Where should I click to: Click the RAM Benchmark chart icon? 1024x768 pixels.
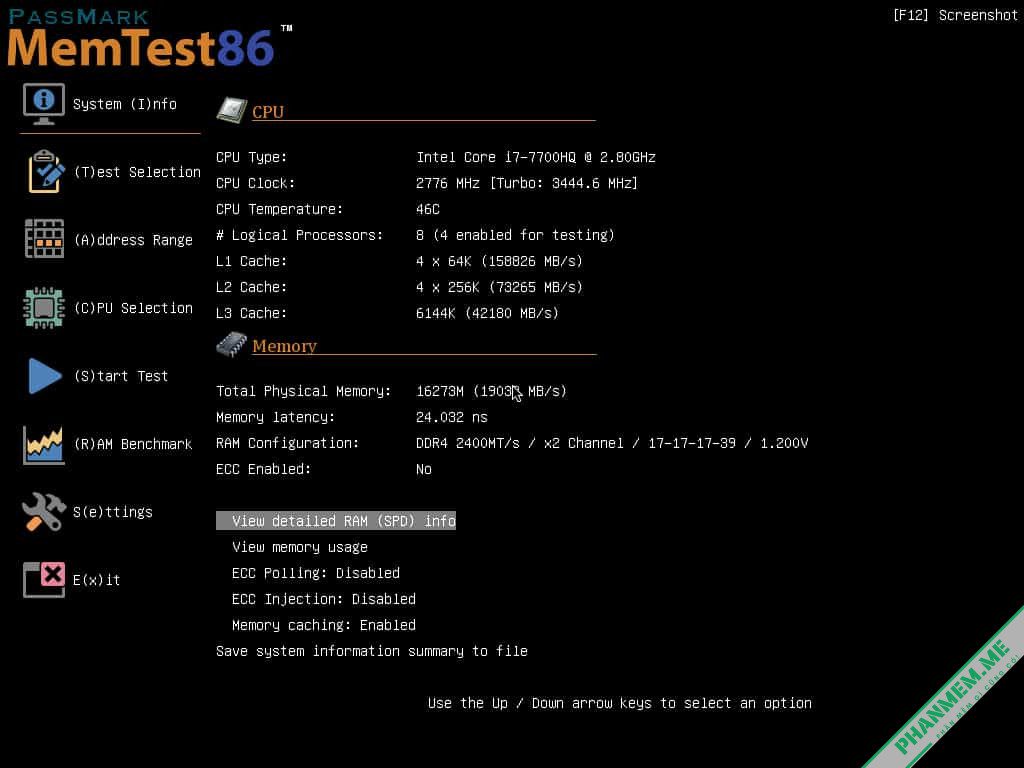click(44, 445)
